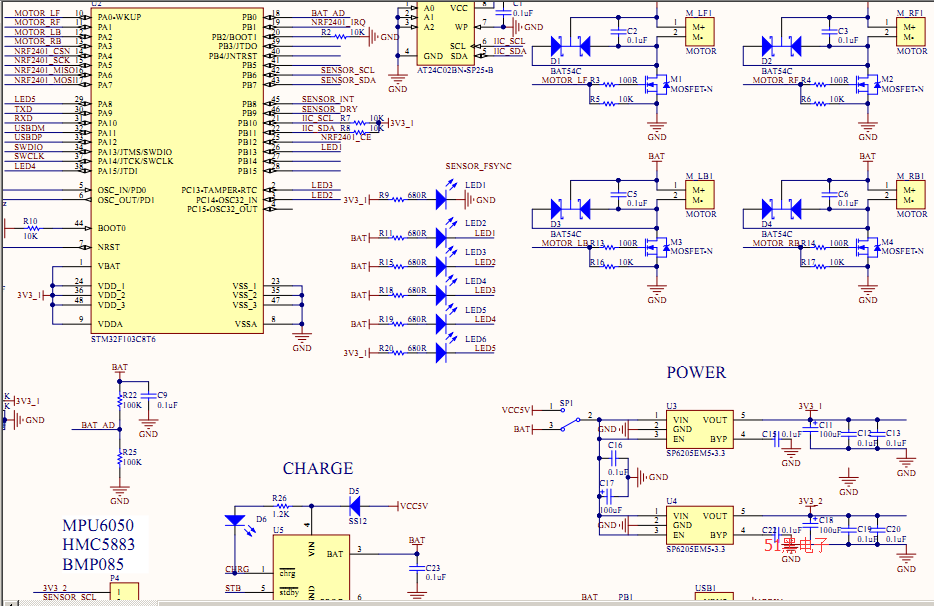Select the NRST pin name
This screenshot has height=606, width=934.
108,247
